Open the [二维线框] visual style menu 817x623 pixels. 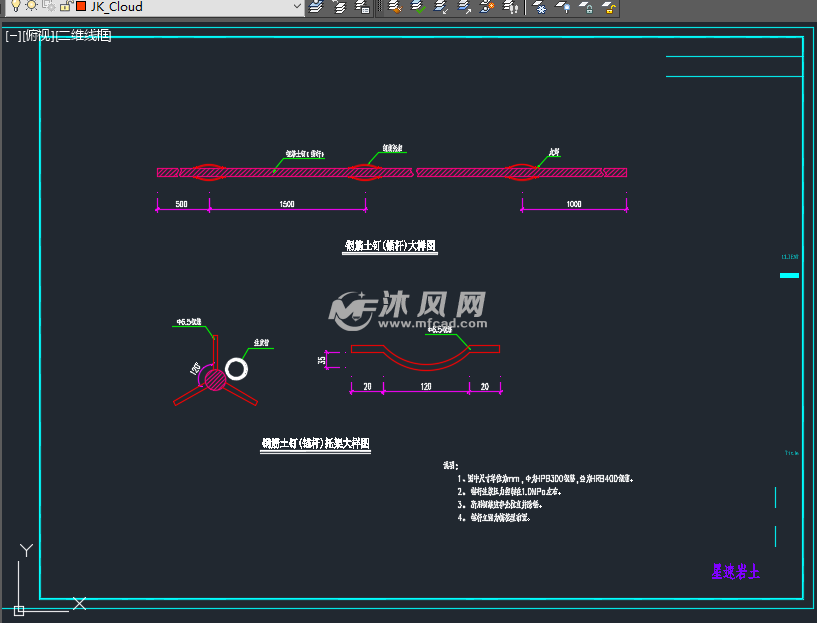pyautogui.click(x=84, y=36)
